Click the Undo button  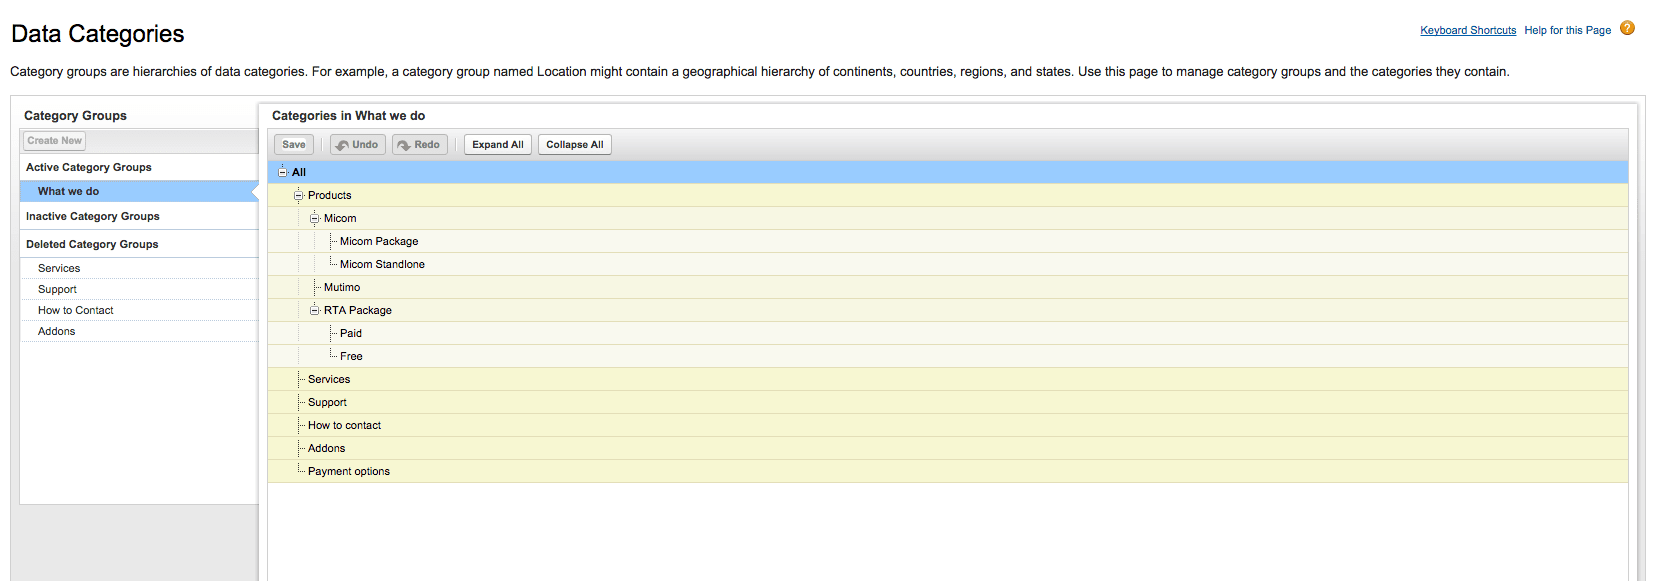click(x=357, y=145)
